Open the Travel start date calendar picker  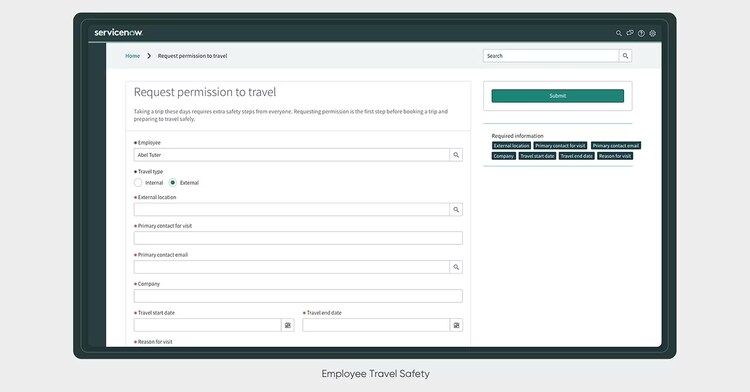287,325
